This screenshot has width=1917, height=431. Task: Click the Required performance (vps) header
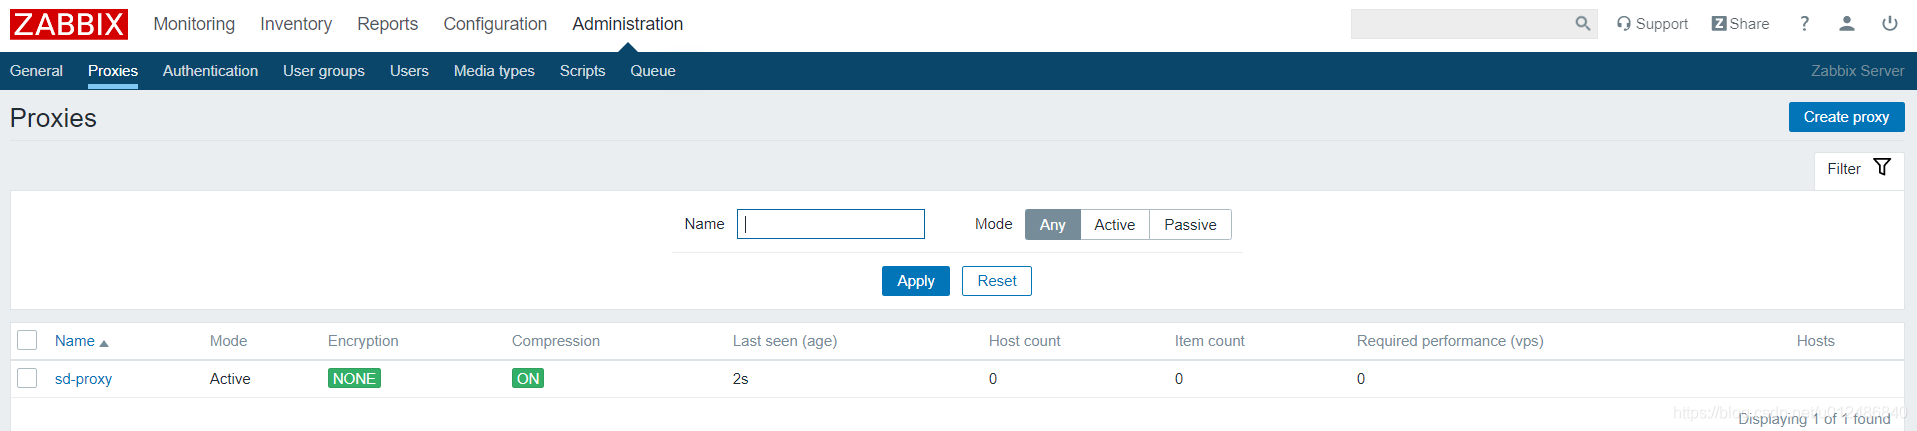tap(1450, 341)
